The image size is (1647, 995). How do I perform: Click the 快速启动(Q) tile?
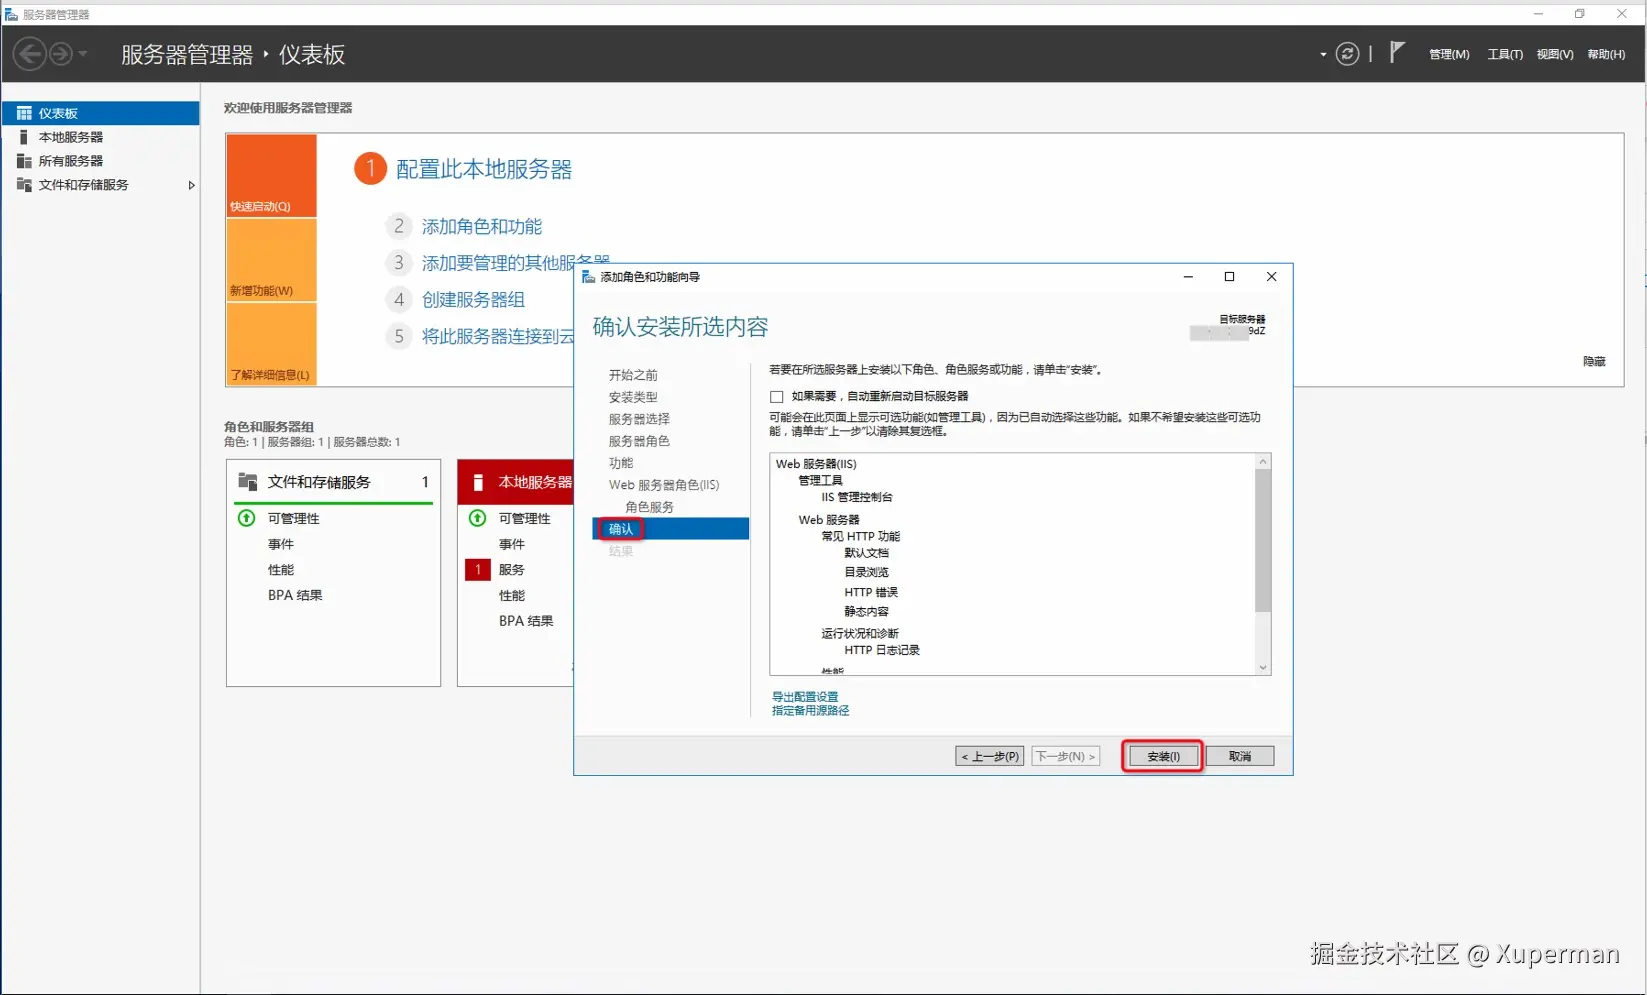click(x=271, y=176)
